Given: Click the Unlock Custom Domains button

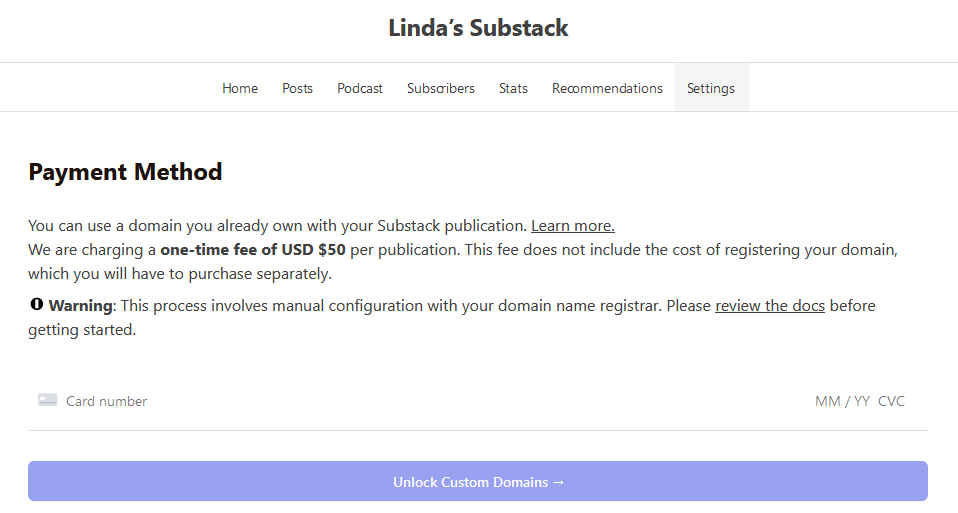Looking at the screenshot, I should 478,481.
